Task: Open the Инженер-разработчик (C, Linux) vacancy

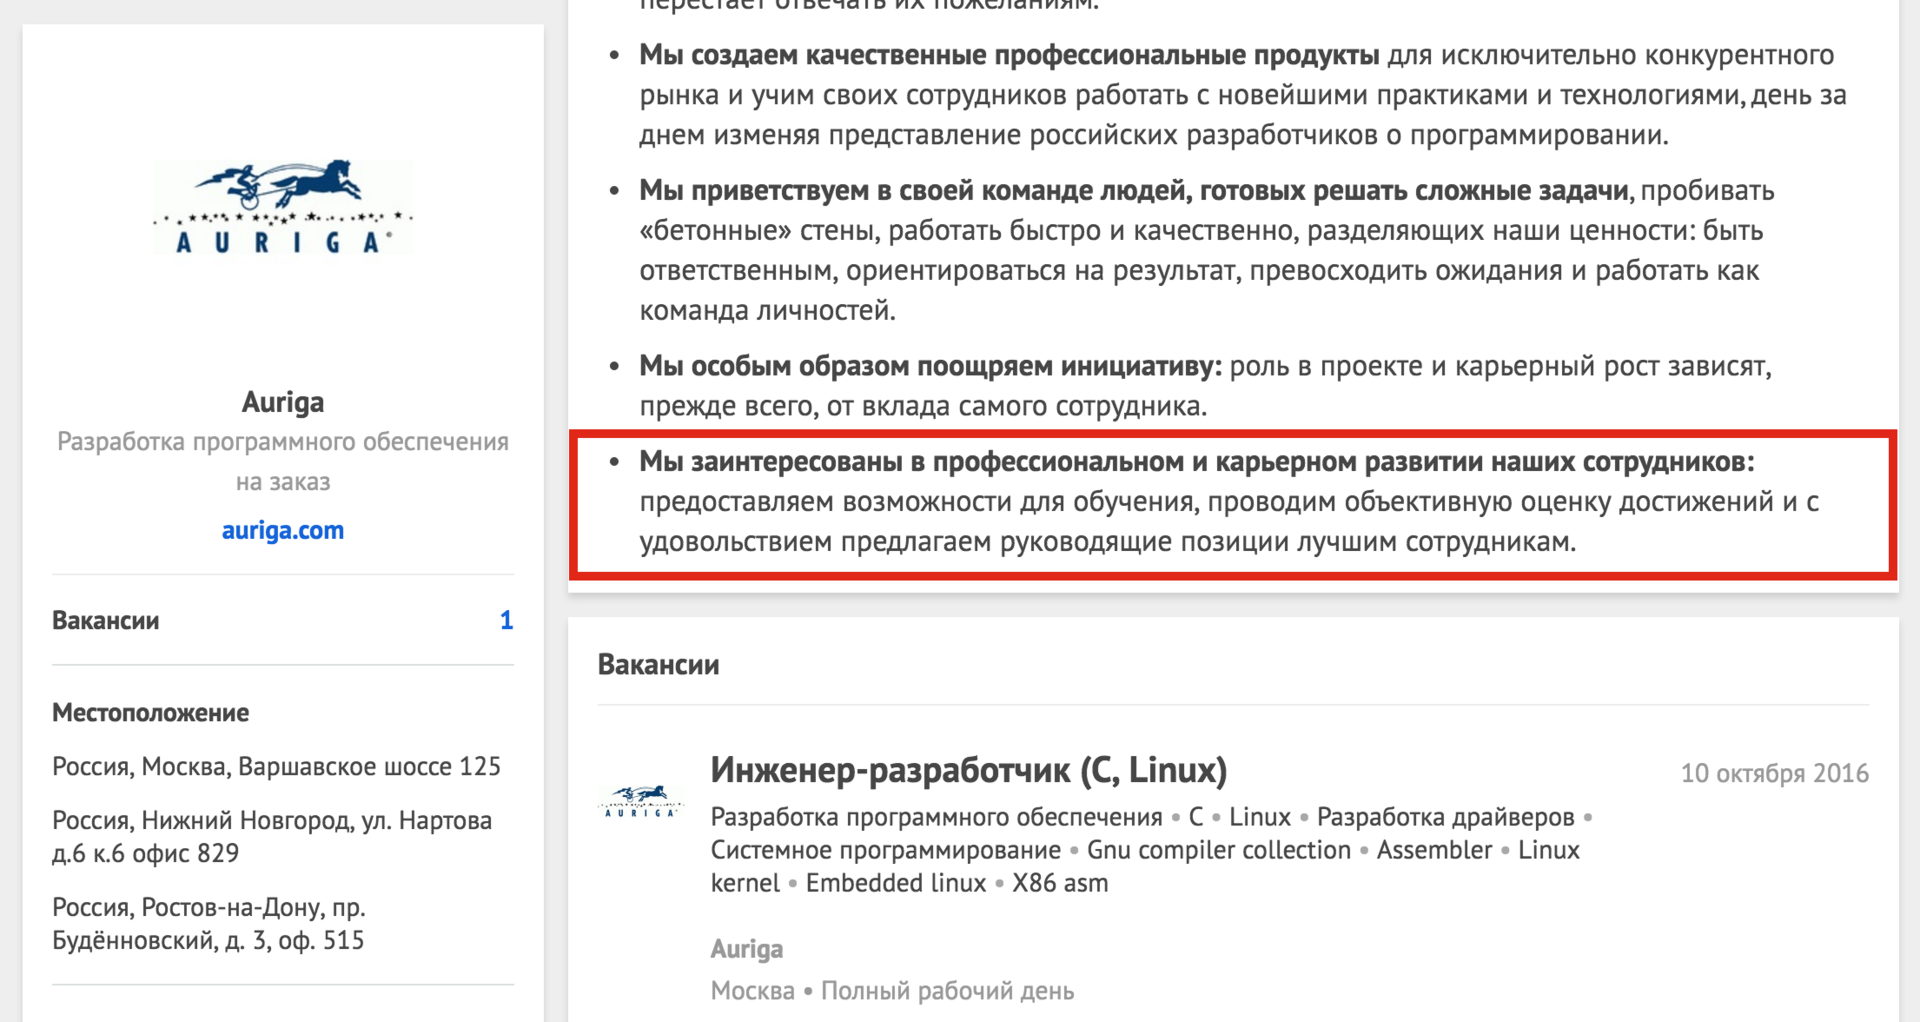Action: click(x=968, y=771)
